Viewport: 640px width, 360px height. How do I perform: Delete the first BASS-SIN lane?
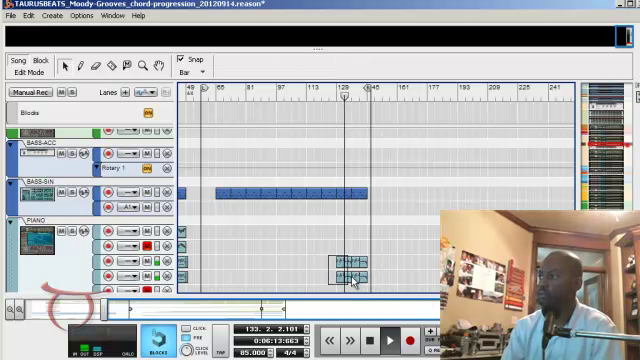167,192
